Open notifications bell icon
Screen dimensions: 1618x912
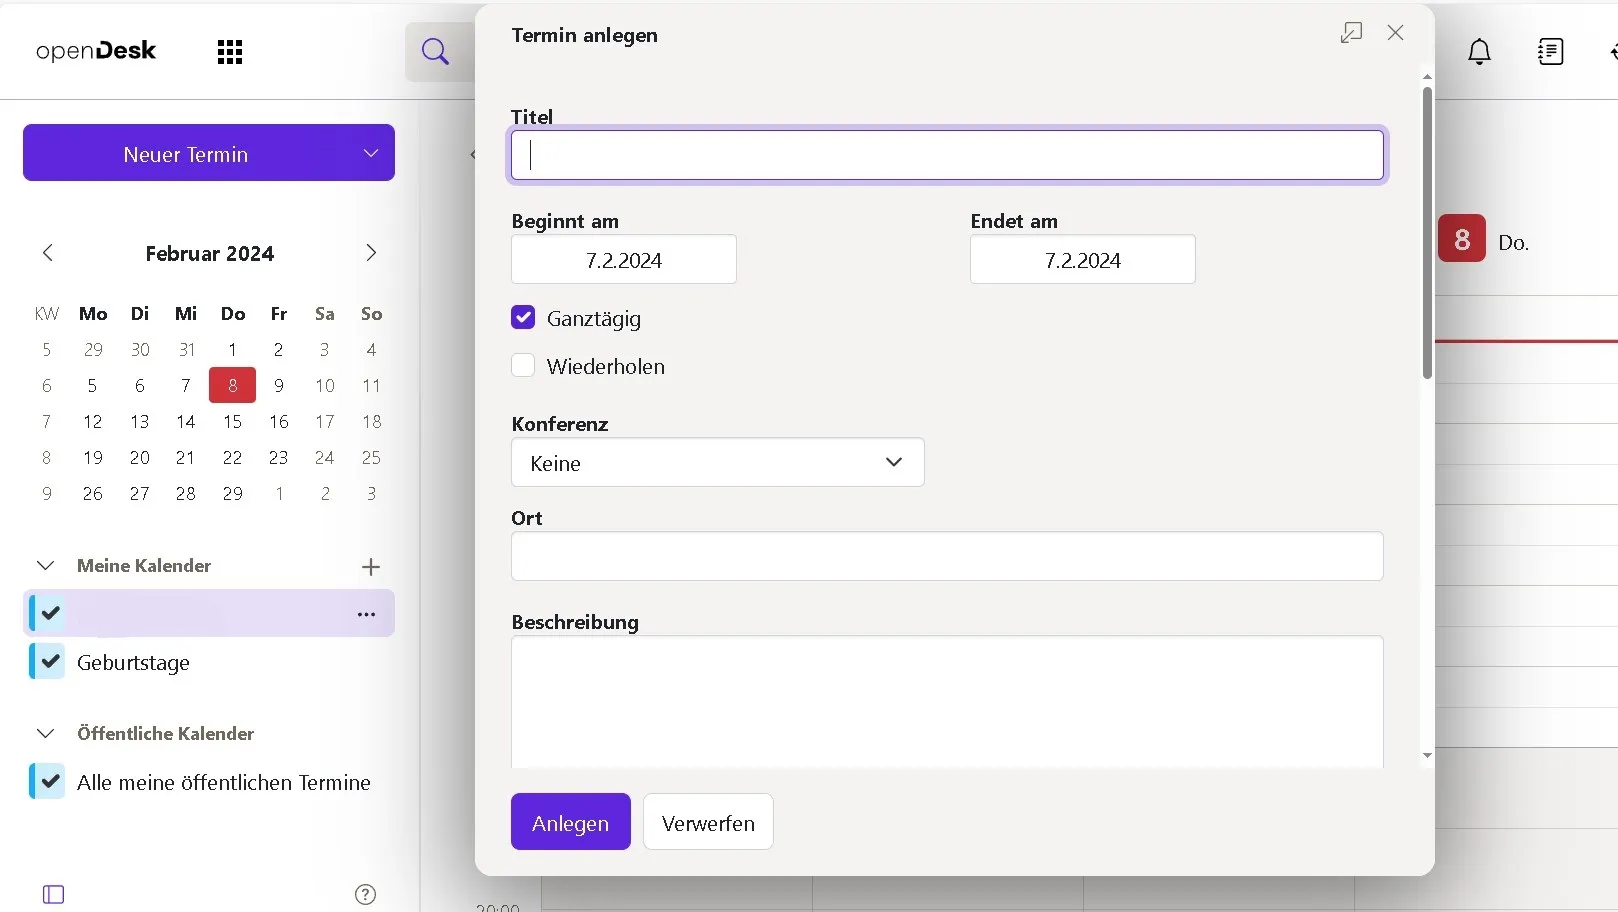[x=1479, y=52]
